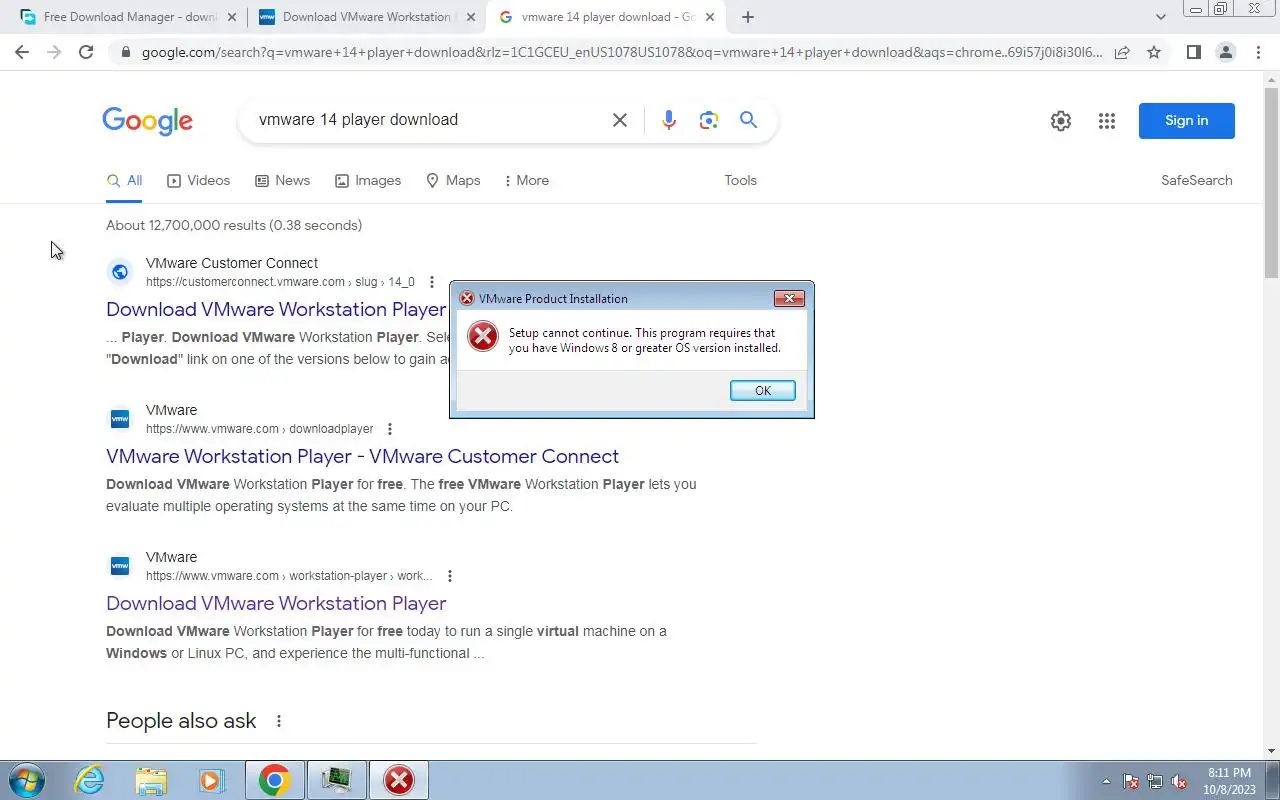Open options for workstation-player result

[450, 576]
